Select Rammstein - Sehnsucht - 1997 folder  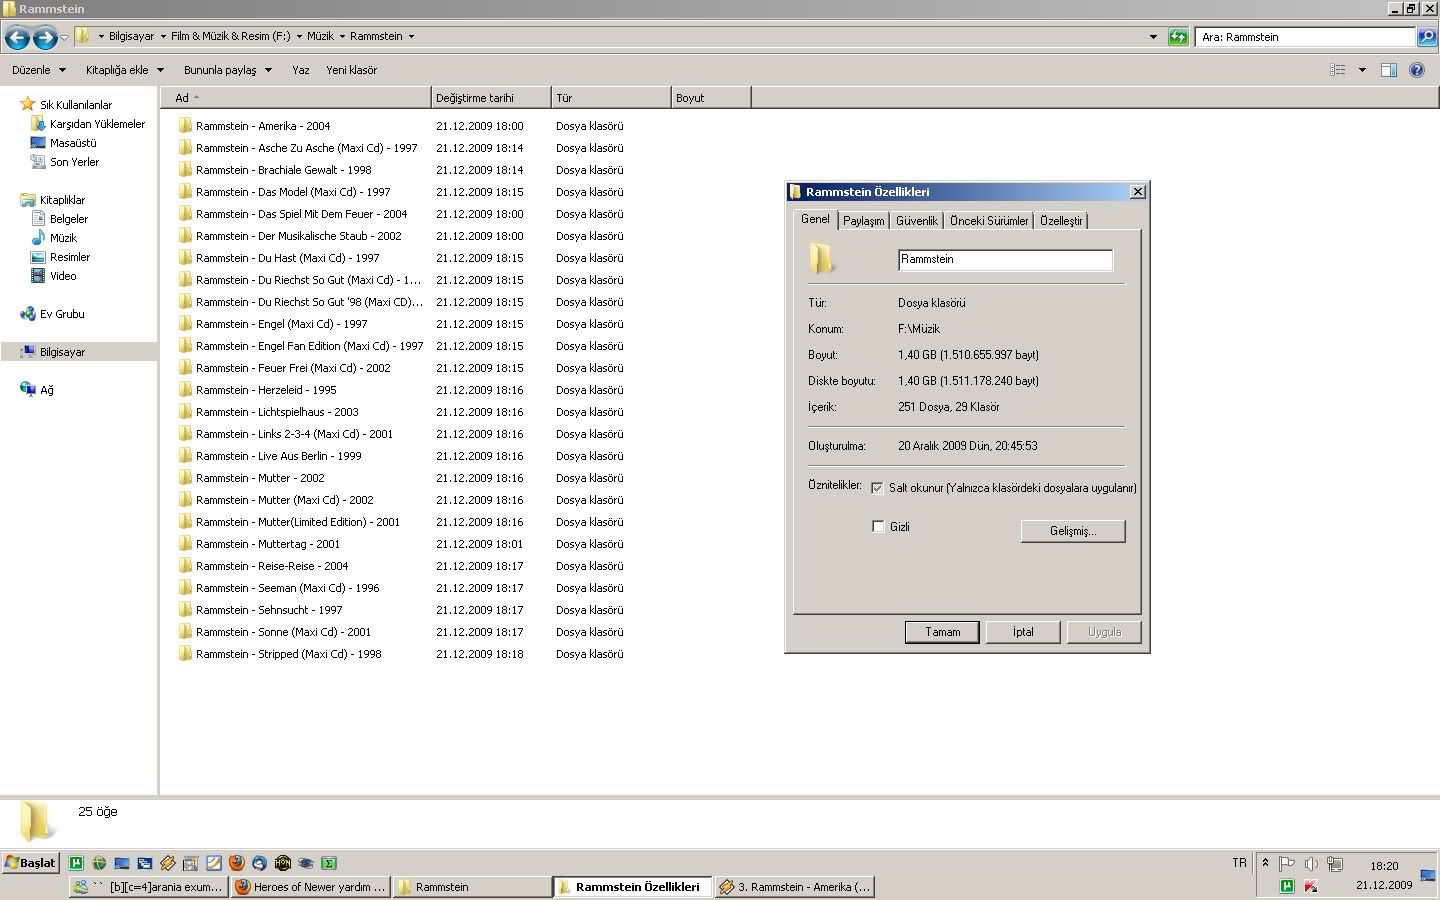pos(269,610)
